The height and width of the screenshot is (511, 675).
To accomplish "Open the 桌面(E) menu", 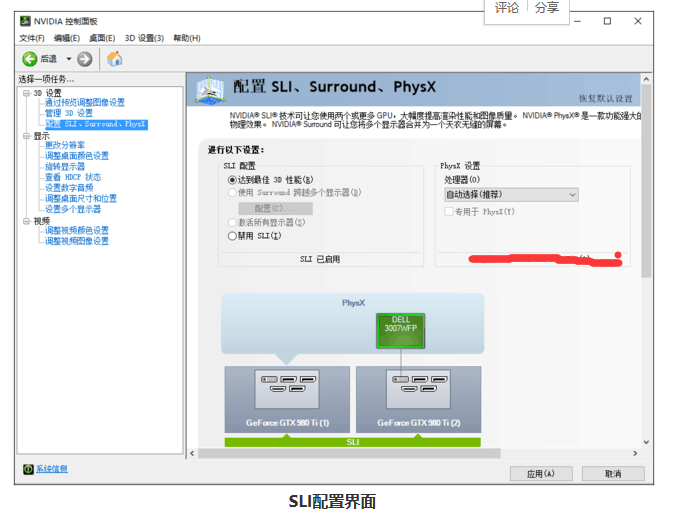I will 102,38.
